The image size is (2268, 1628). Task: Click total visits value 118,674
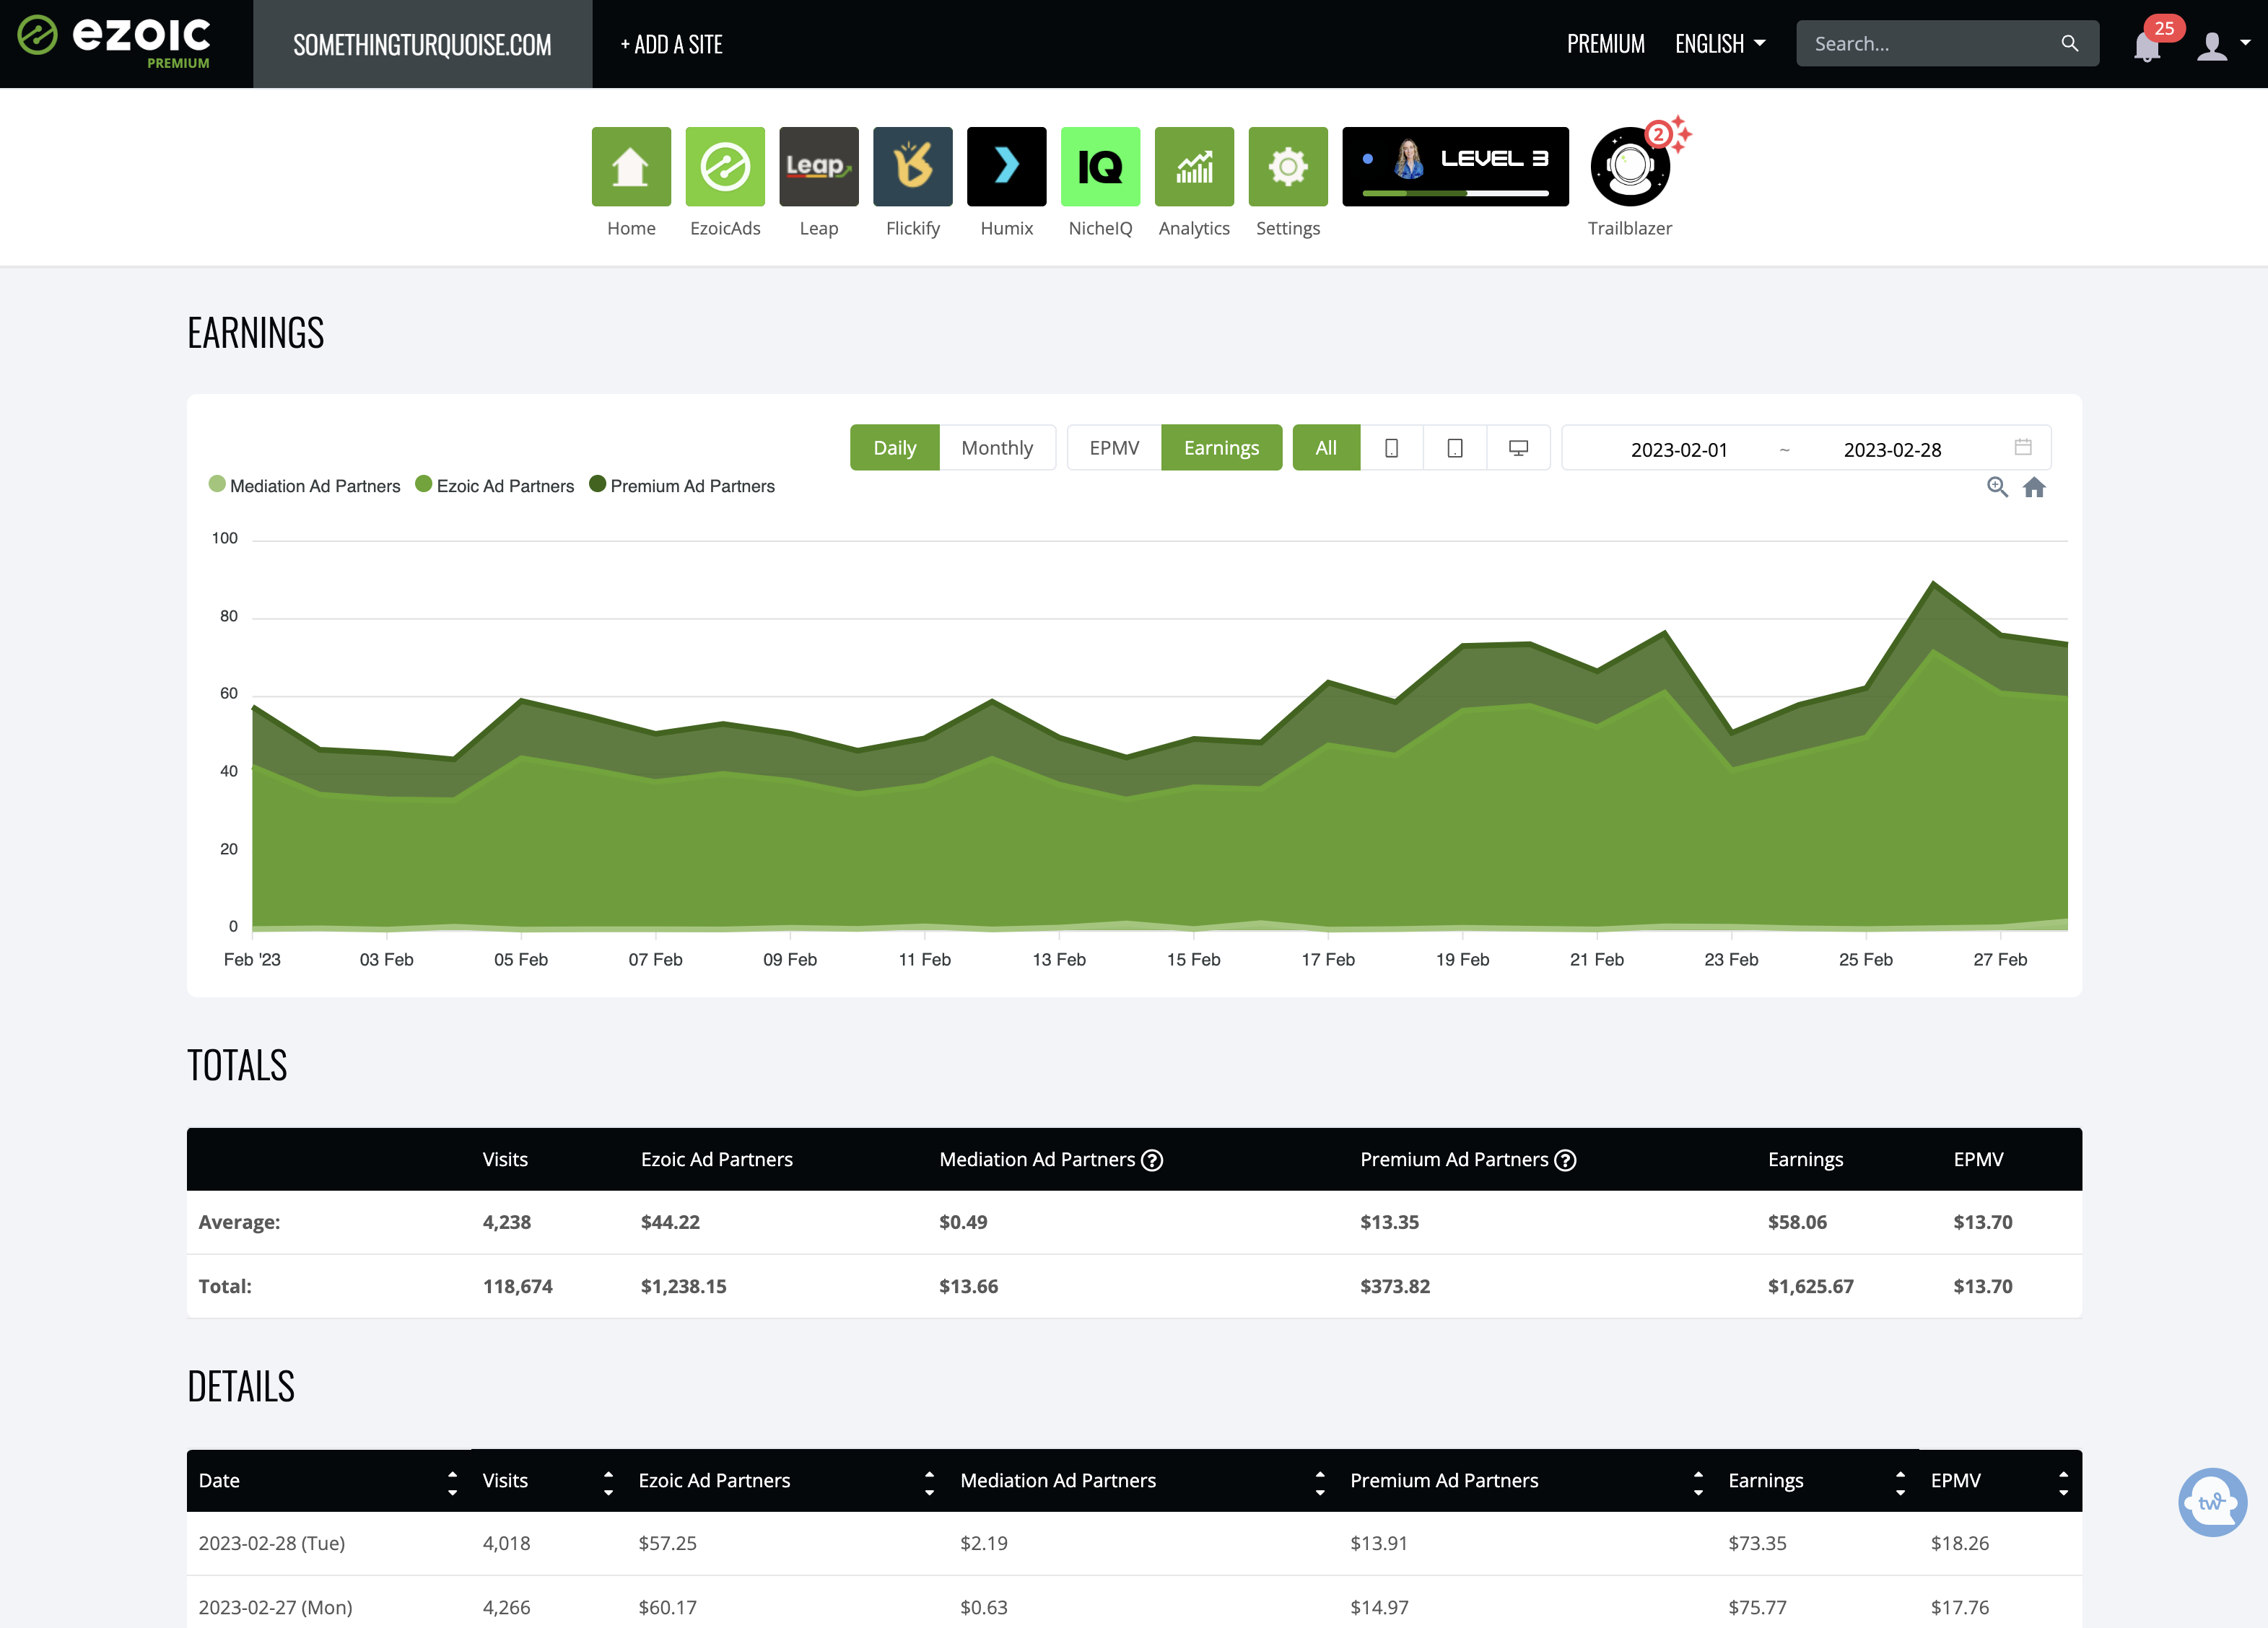[x=517, y=1286]
